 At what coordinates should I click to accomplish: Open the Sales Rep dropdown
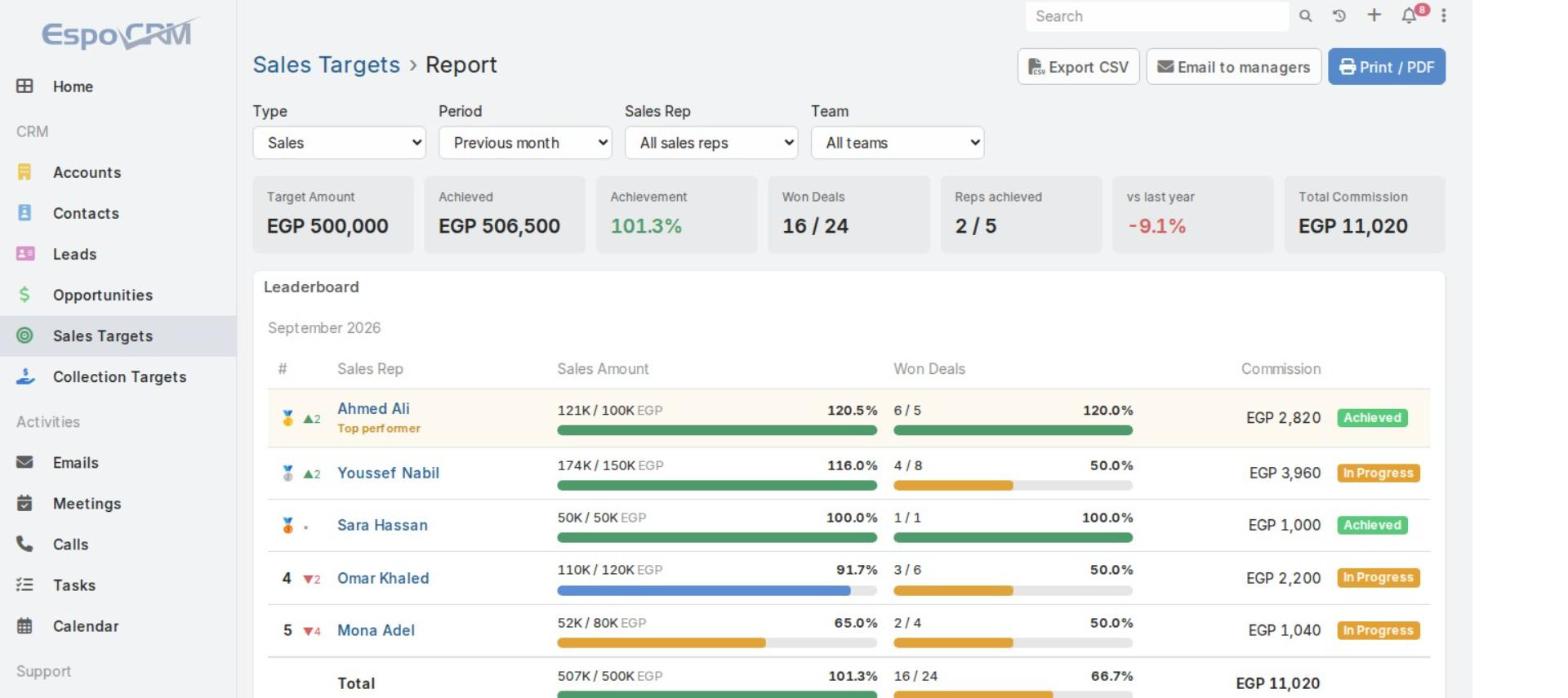(x=711, y=143)
